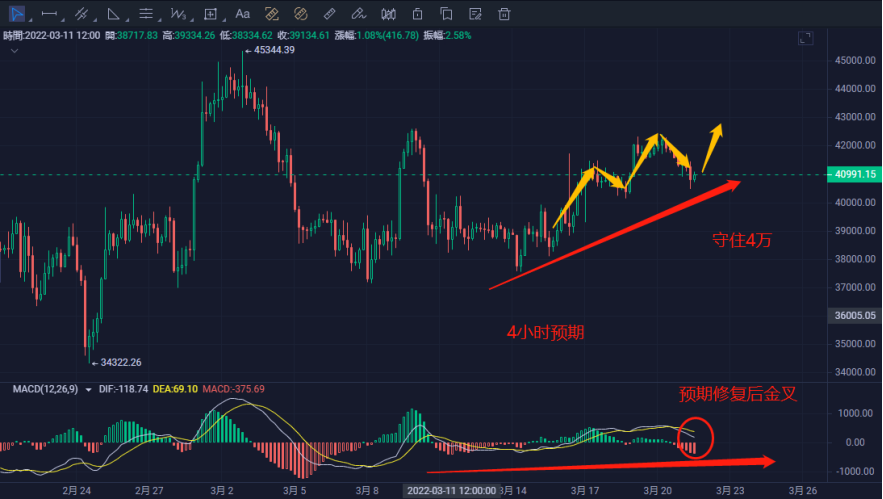Click the 3月 14 date on time axis
The height and width of the screenshot is (499, 883).
[x=513, y=490]
